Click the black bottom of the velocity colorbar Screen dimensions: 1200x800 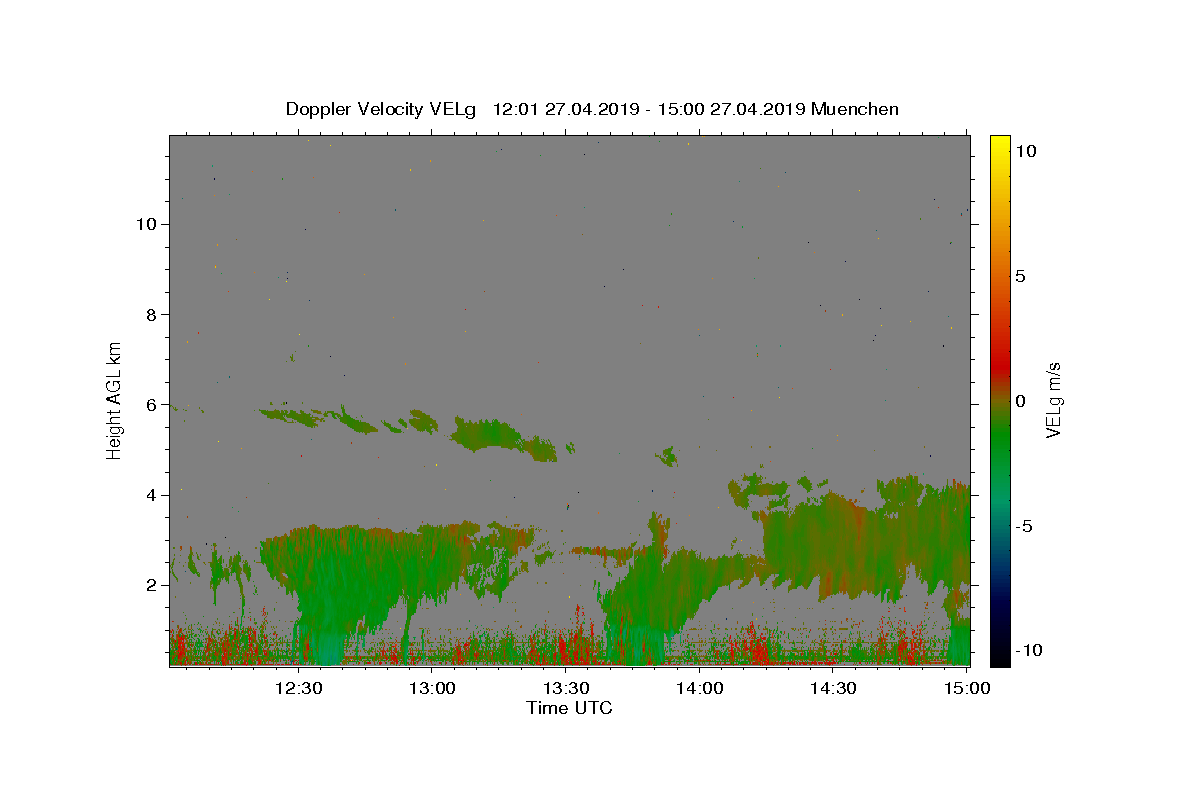999,658
